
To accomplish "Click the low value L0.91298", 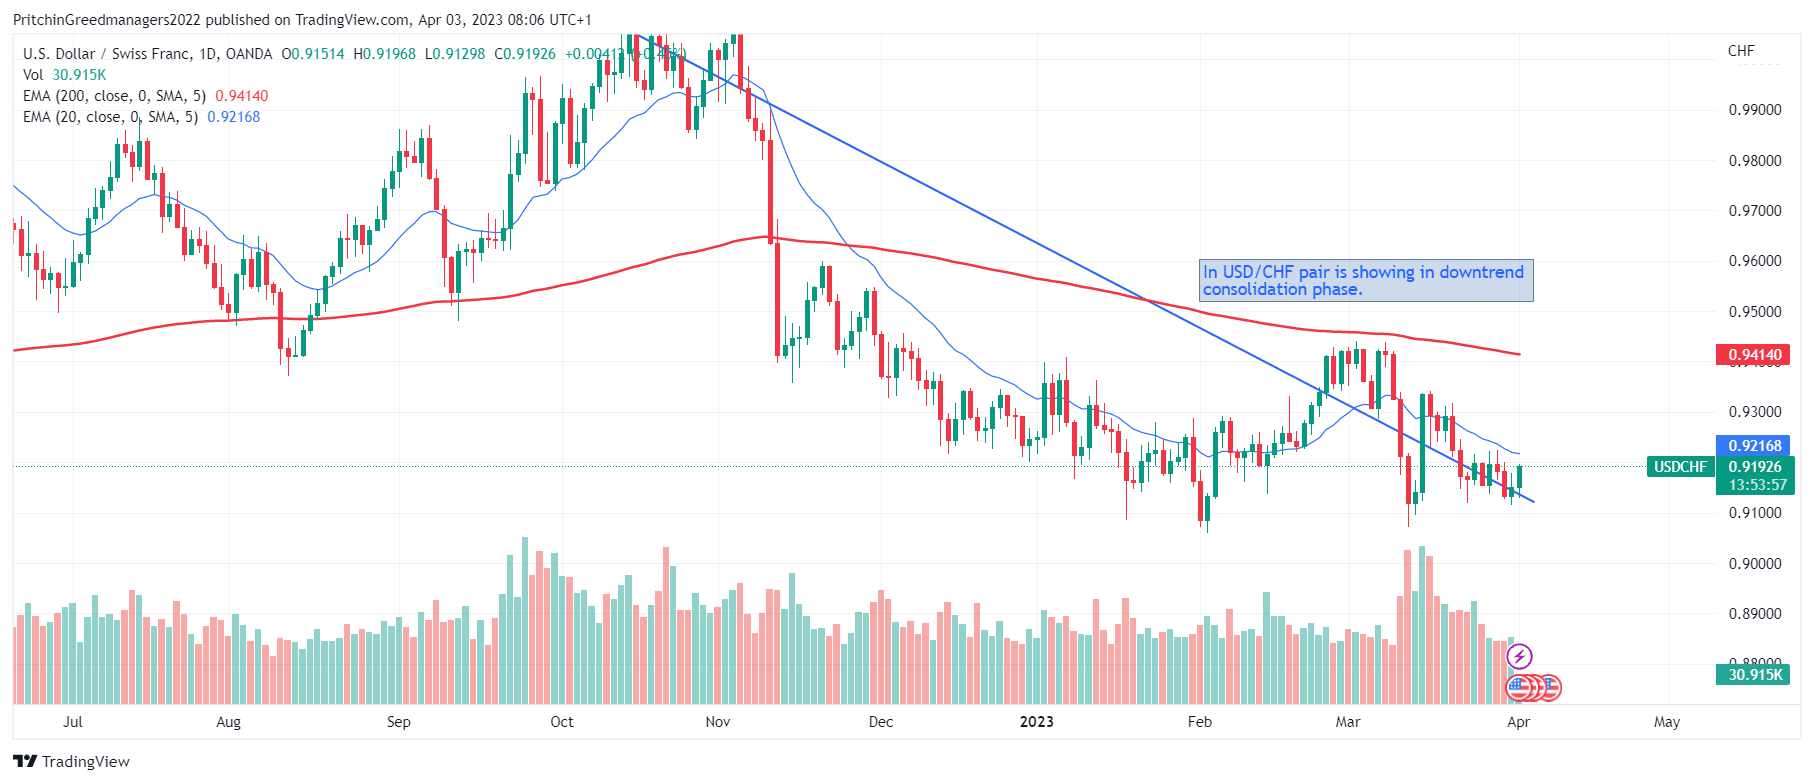I will tap(455, 54).
